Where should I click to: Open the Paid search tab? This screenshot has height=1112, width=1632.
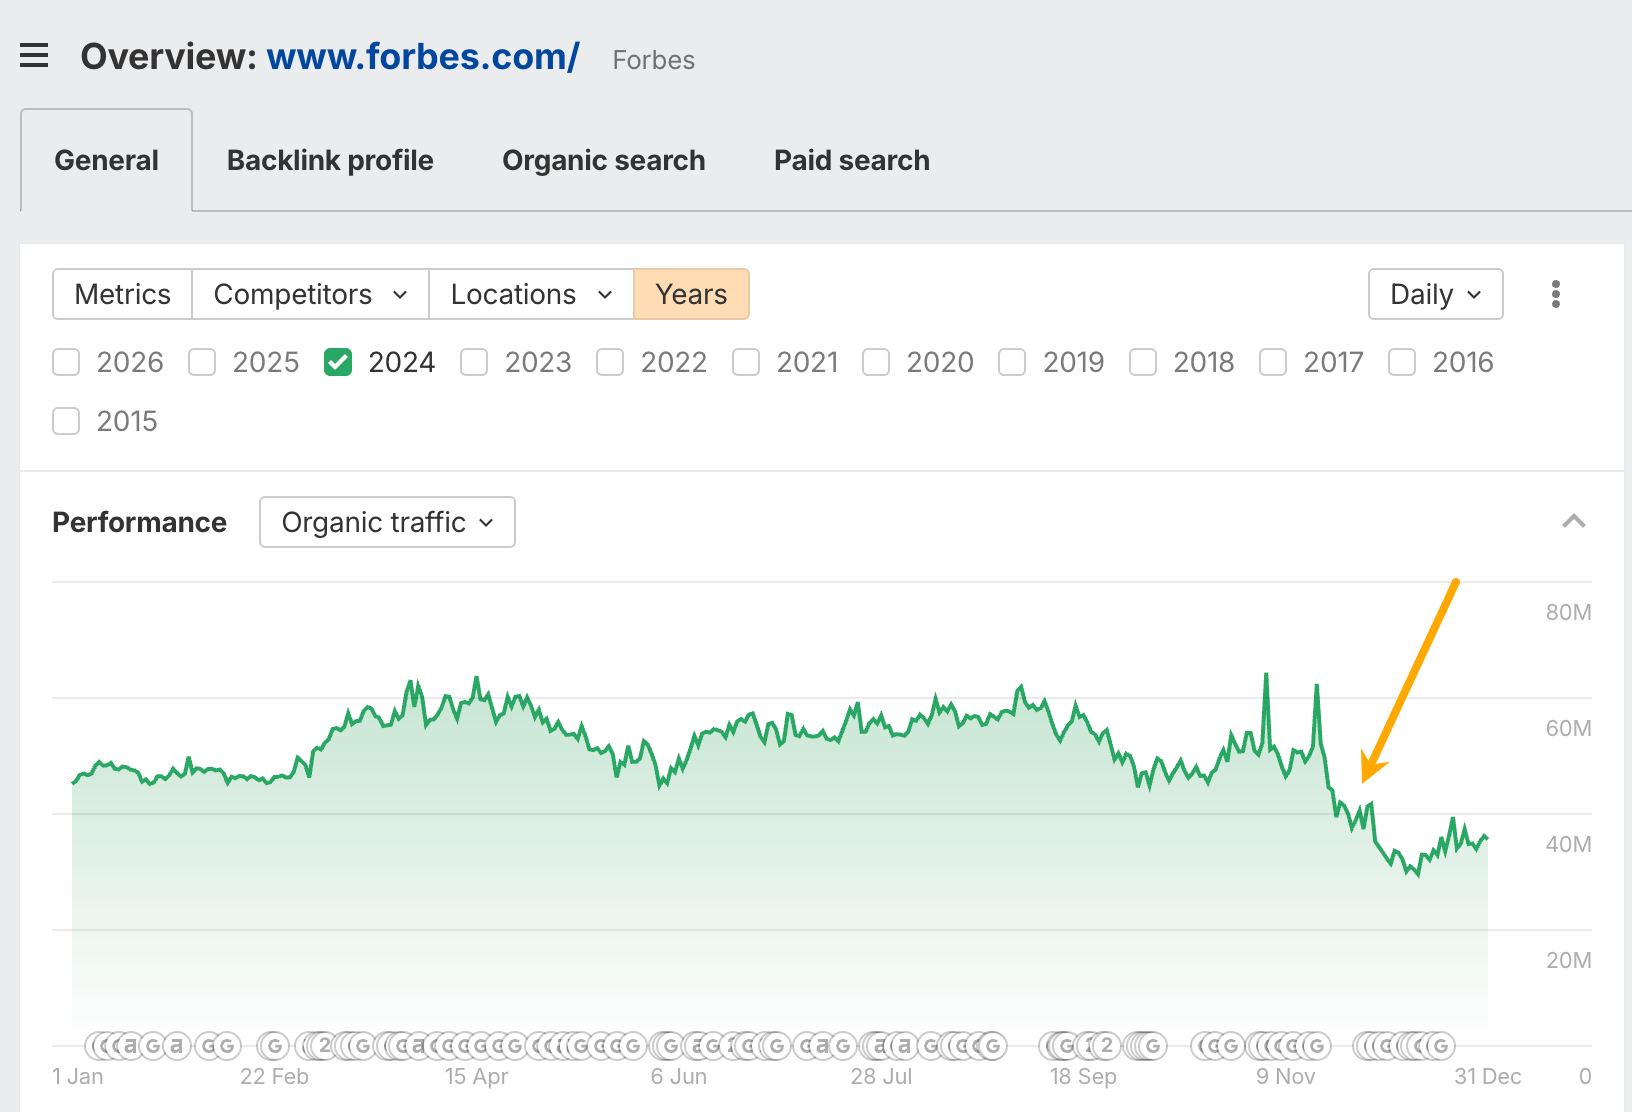[852, 160]
